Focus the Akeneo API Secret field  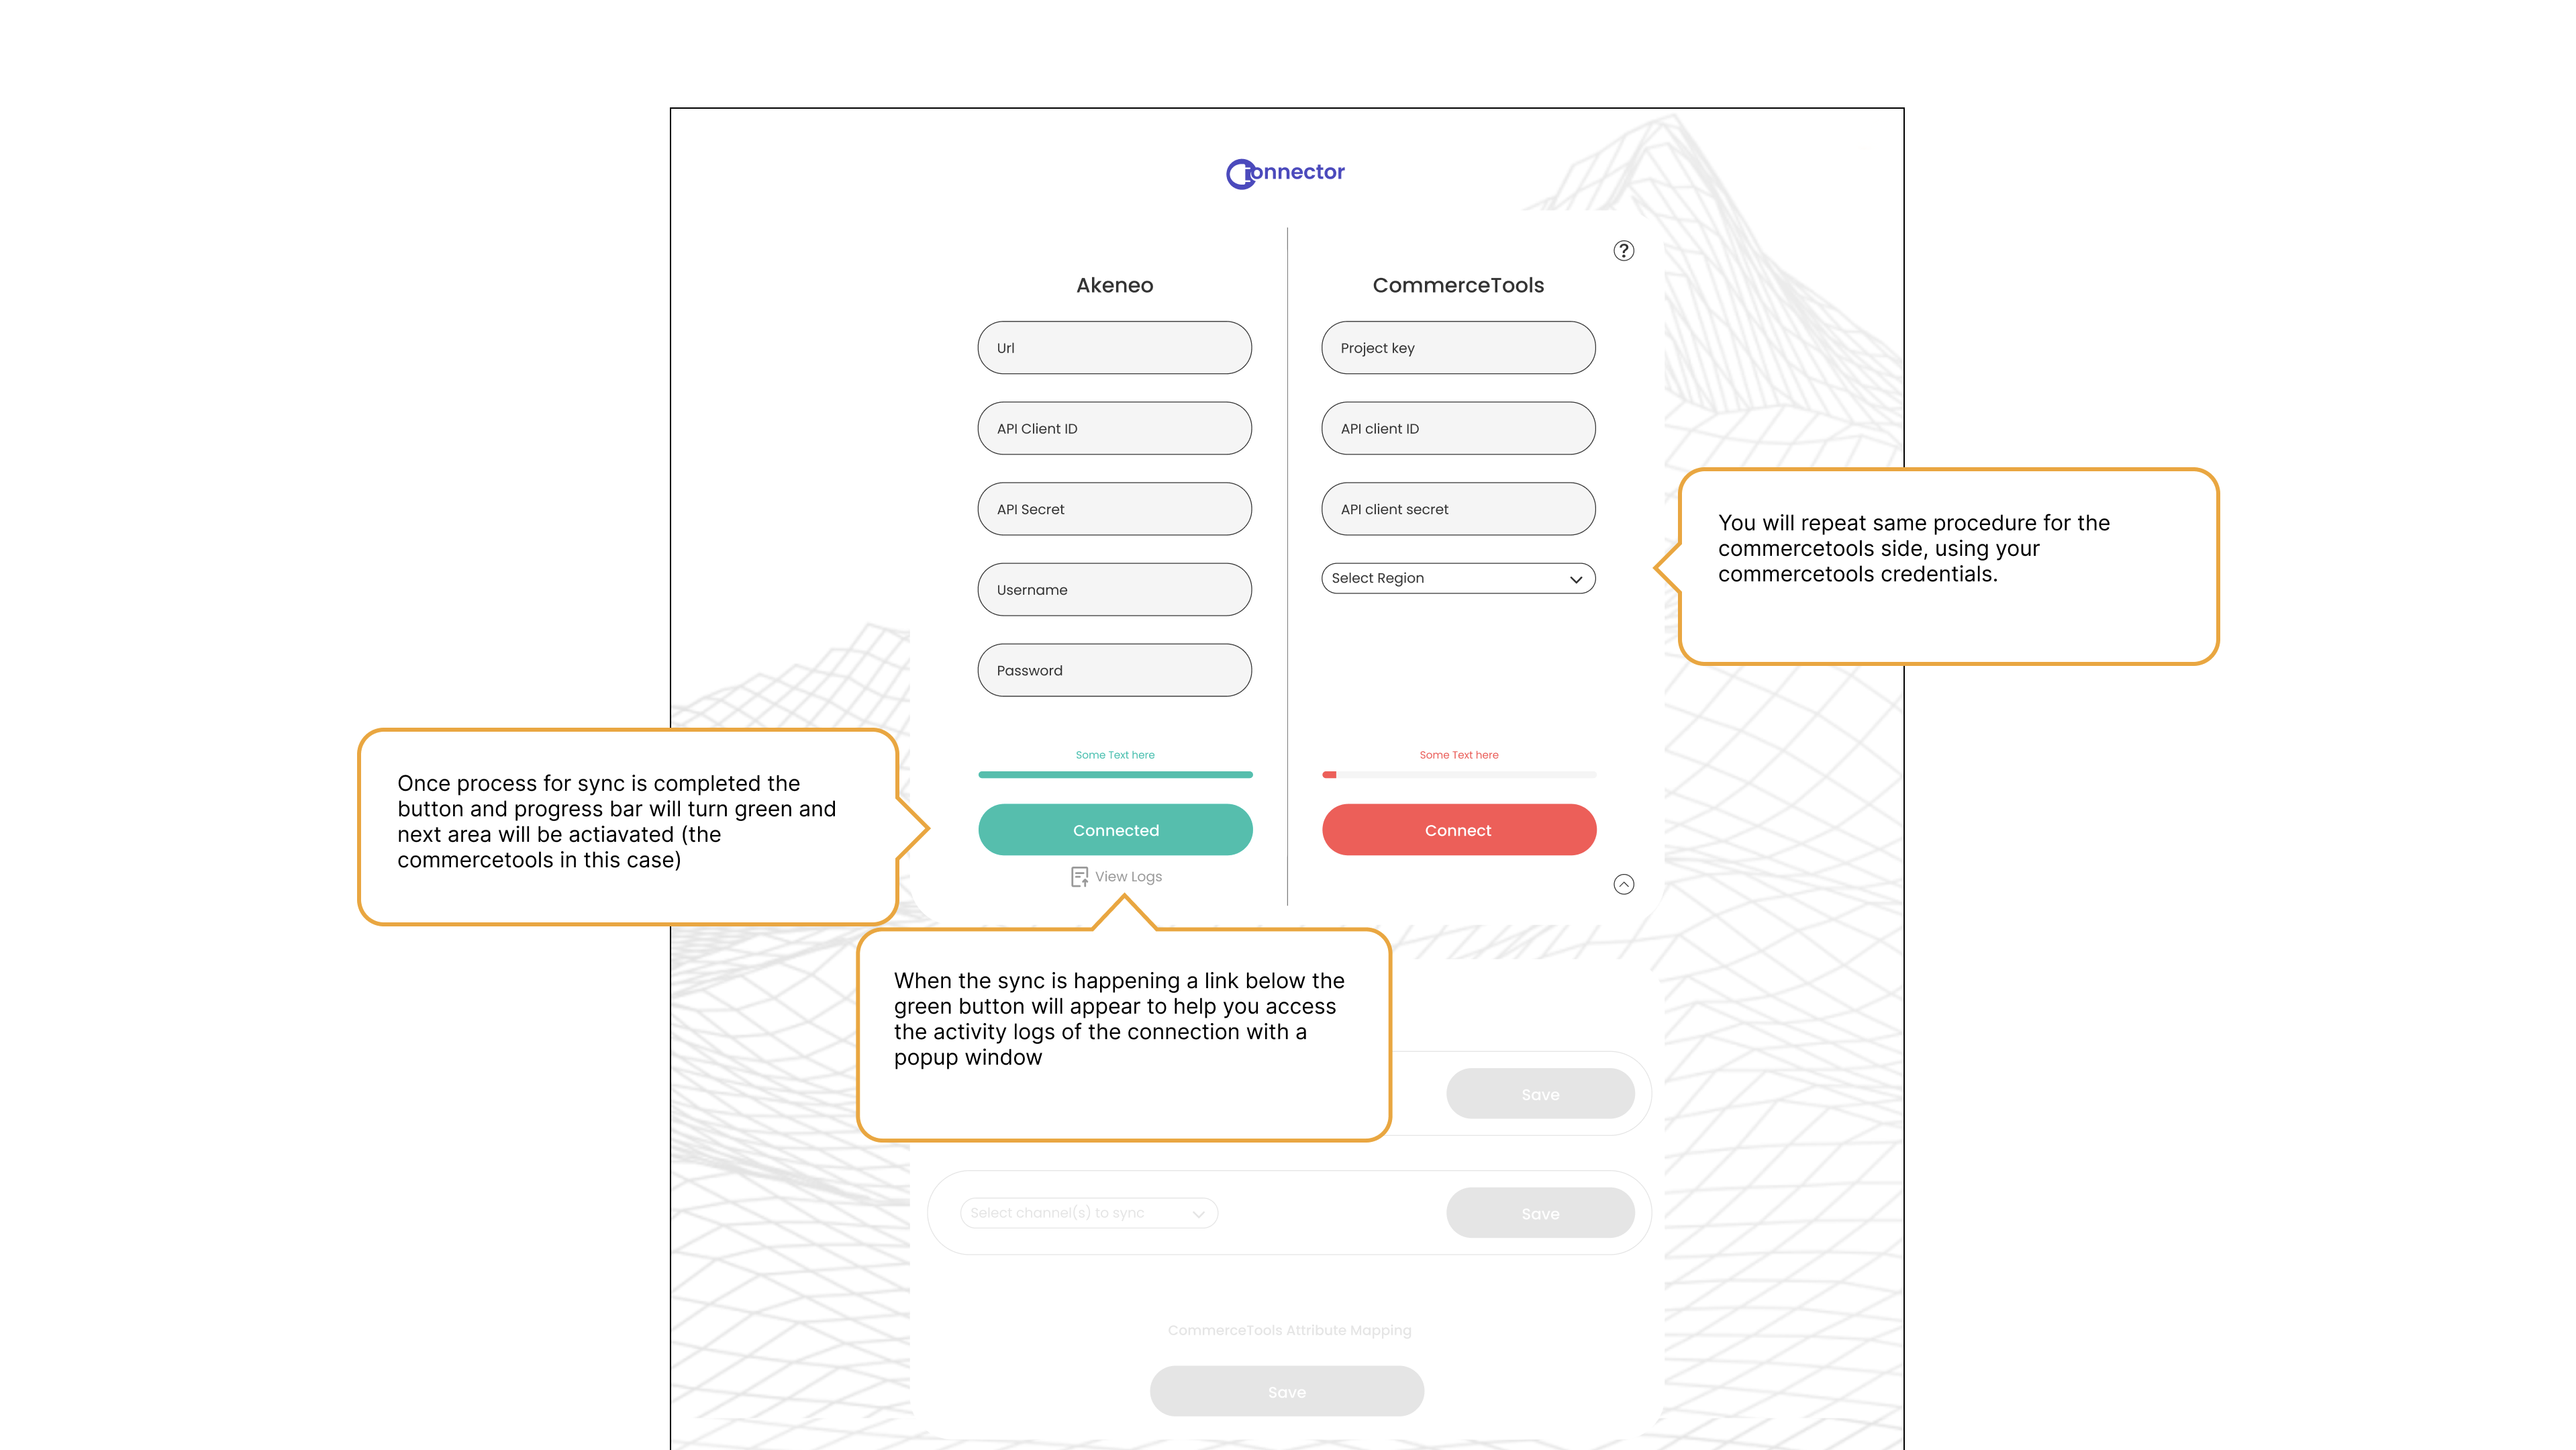point(1114,509)
